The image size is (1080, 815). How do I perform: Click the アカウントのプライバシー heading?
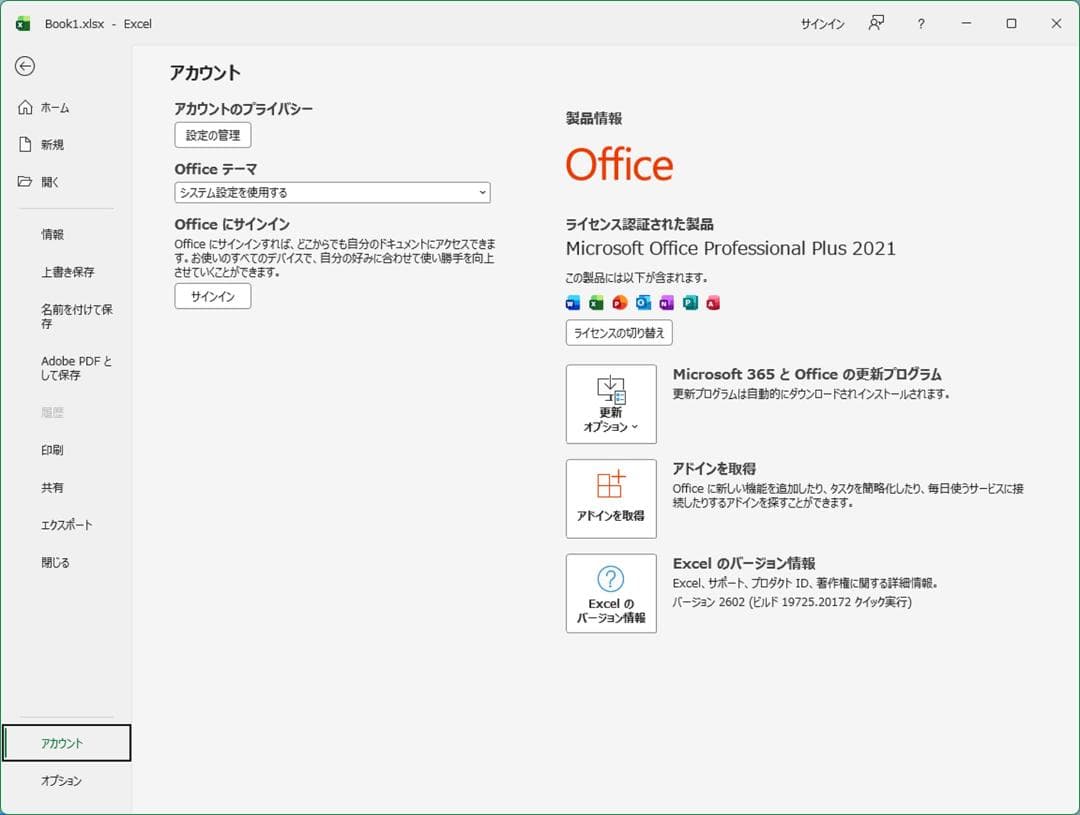coord(243,109)
